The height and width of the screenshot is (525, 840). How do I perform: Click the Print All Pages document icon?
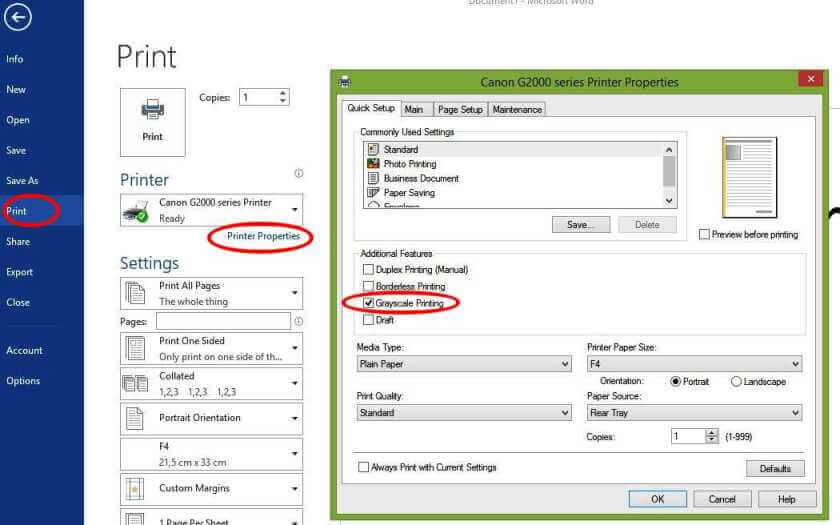pos(135,293)
